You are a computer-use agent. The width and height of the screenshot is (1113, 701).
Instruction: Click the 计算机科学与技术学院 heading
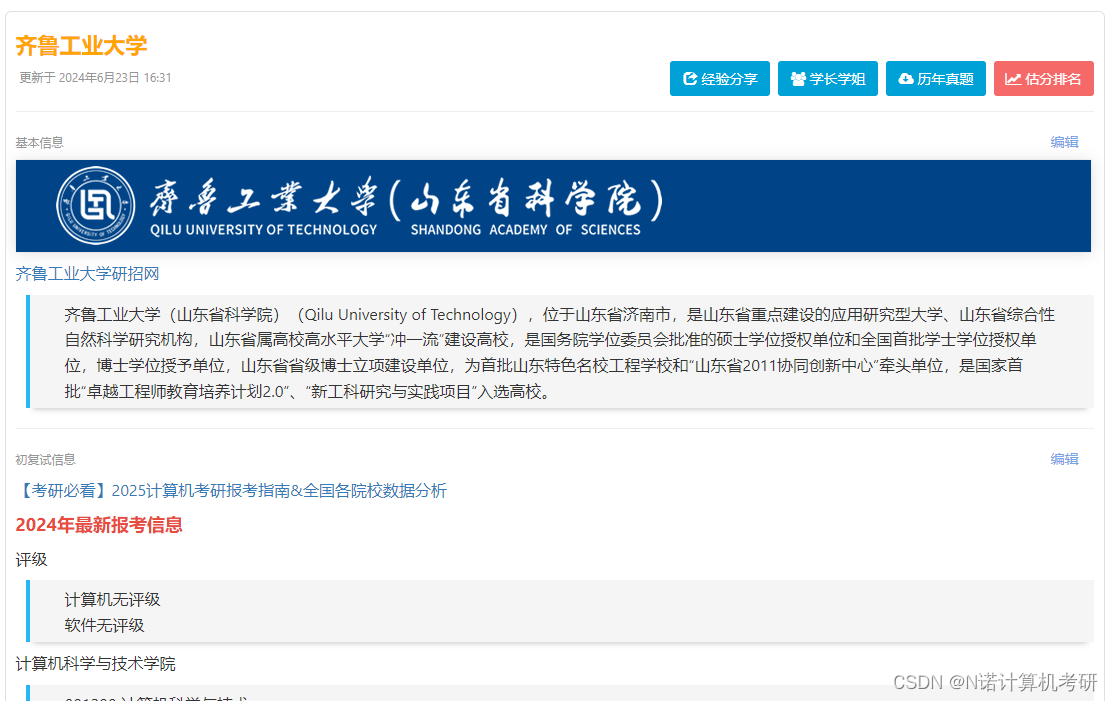[x=96, y=663]
